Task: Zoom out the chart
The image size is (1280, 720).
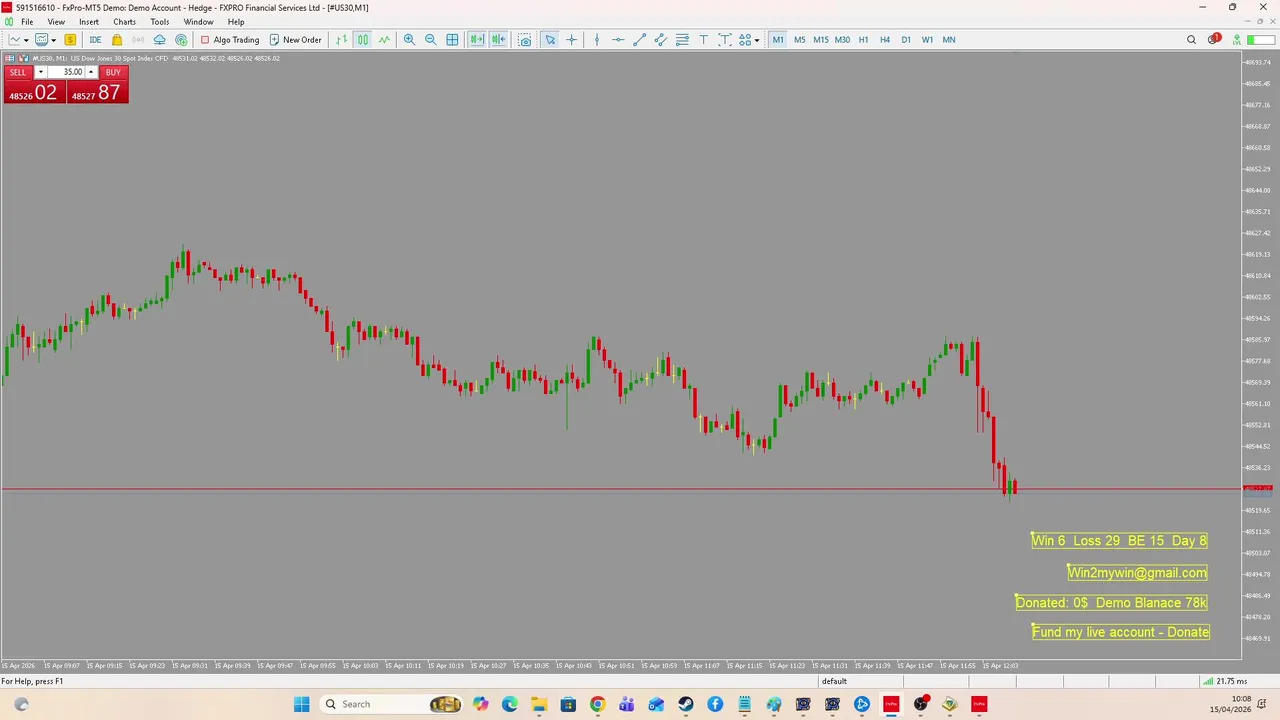Action: (x=431, y=40)
